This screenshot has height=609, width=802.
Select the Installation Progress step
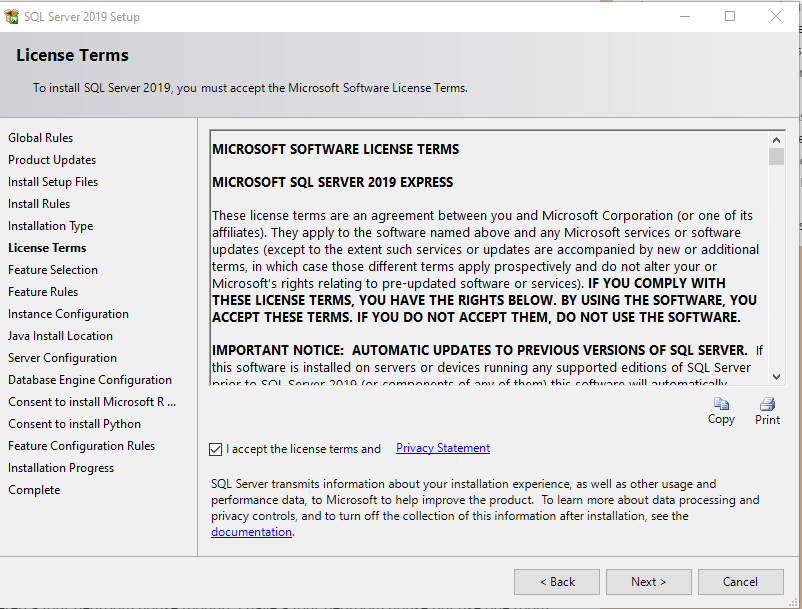click(61, 467)
